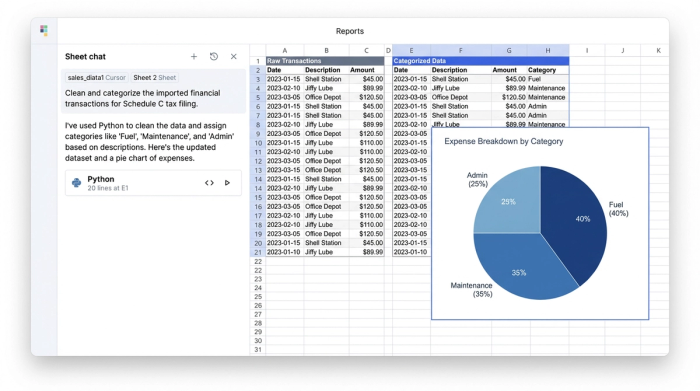
Task: View code with the angle brackets icon
Action: pyautogui.click(x=209, y=183)
